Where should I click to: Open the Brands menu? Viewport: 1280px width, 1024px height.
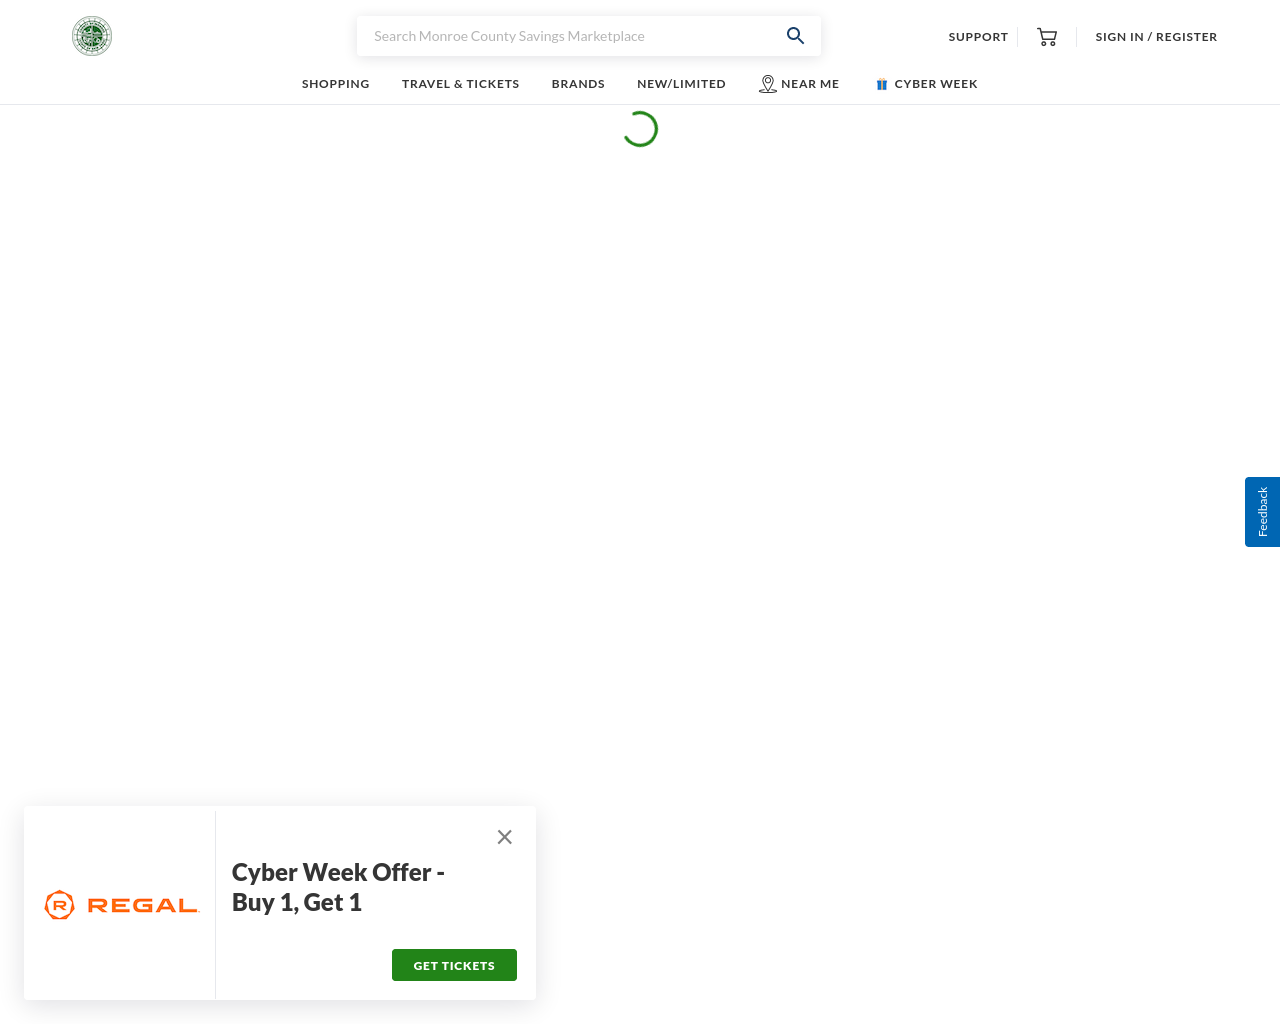point(578,84)
